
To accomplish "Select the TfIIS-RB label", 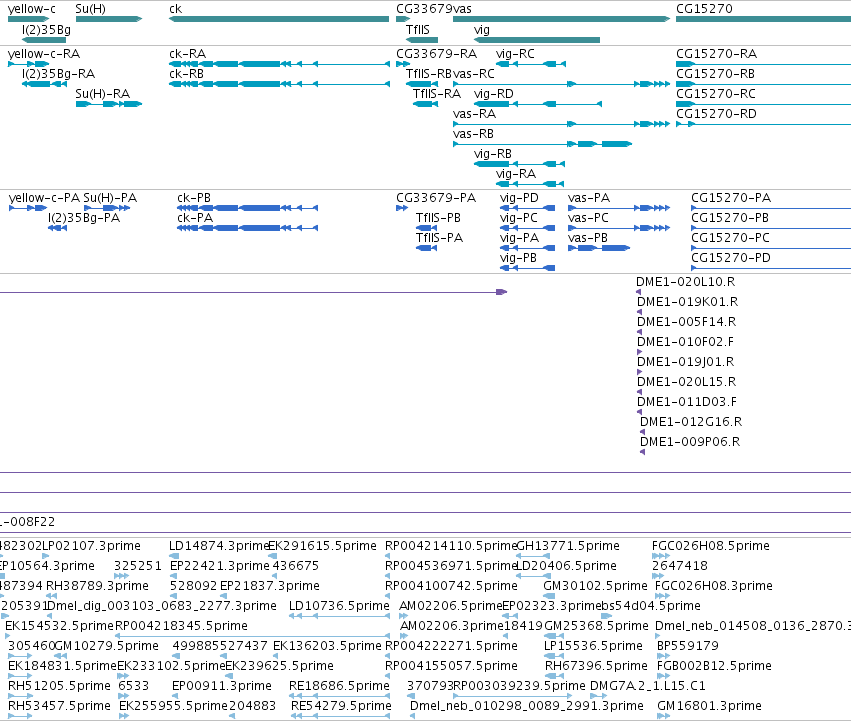I will (x=429, y=74).
